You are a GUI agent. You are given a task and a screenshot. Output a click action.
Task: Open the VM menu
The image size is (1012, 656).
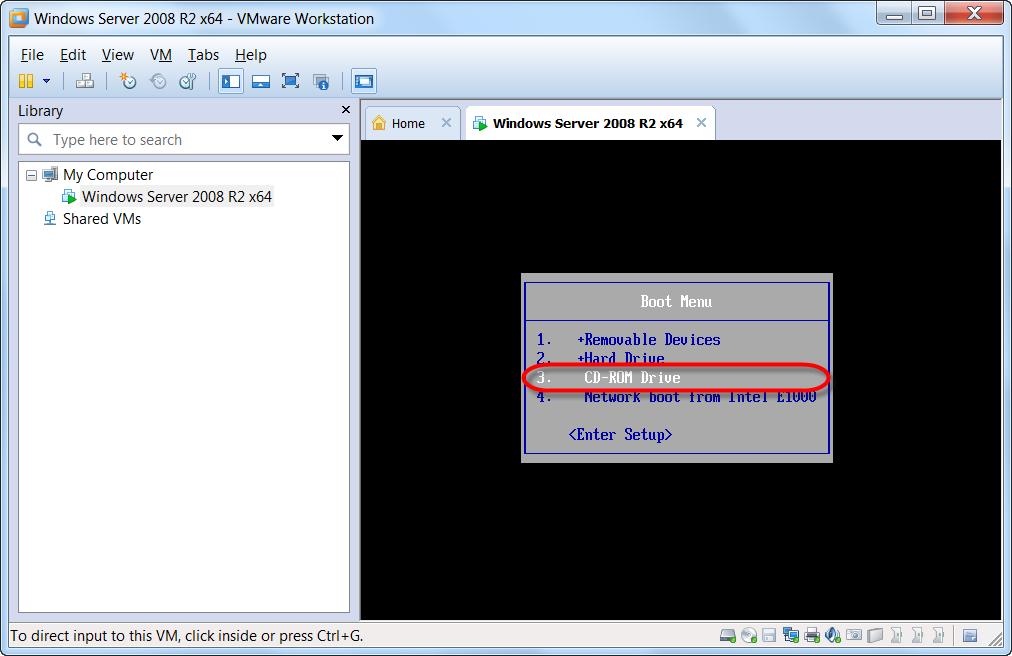coord(161,55)
